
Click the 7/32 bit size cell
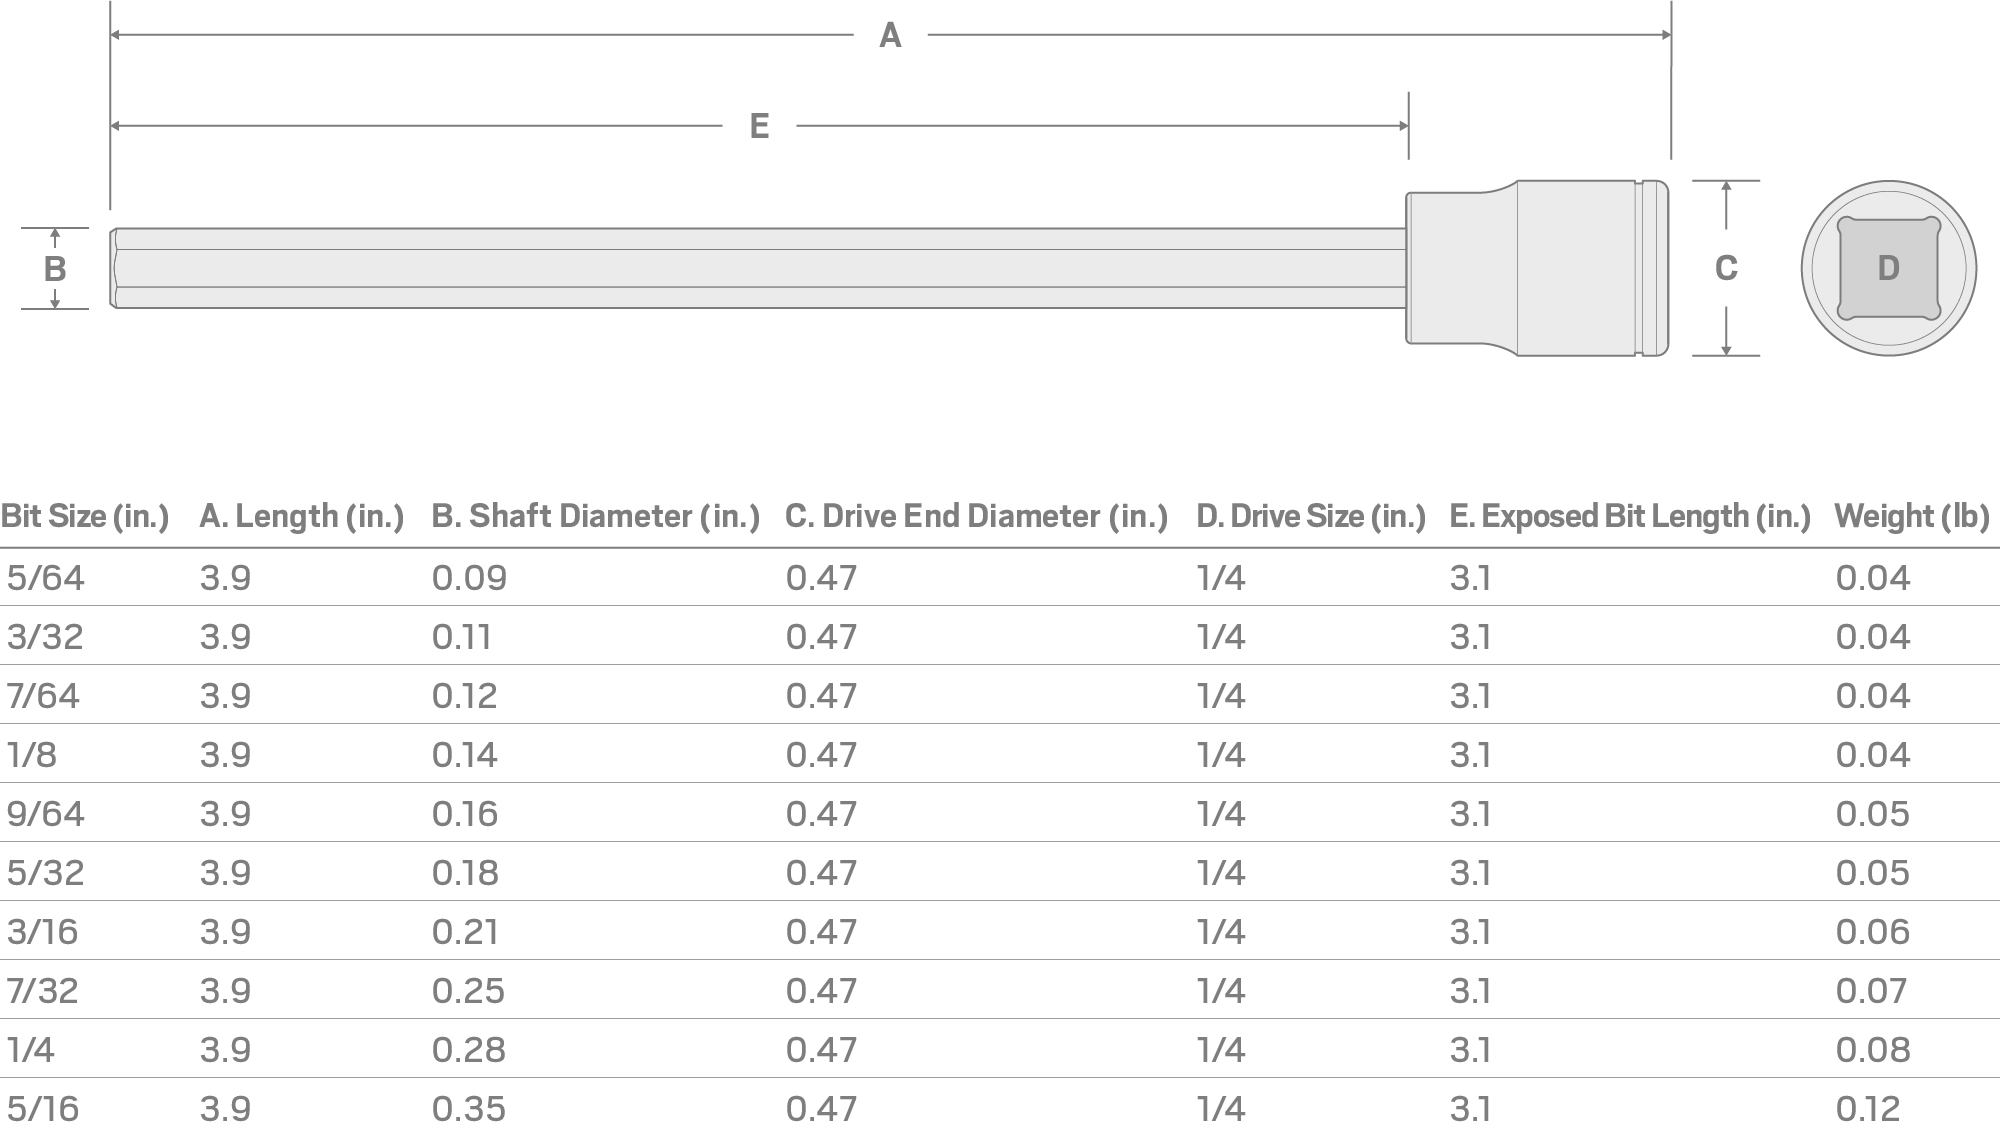click(x=43, y=991)
